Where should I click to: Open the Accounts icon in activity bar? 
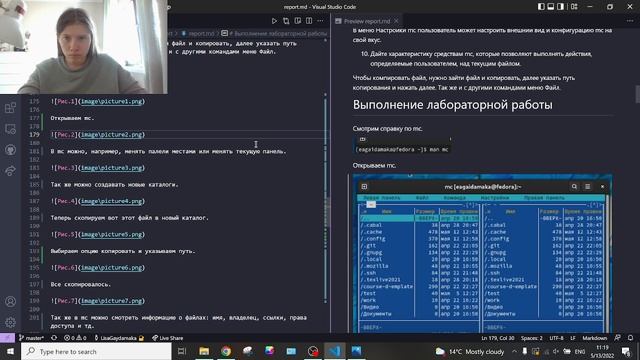point(10,301)
